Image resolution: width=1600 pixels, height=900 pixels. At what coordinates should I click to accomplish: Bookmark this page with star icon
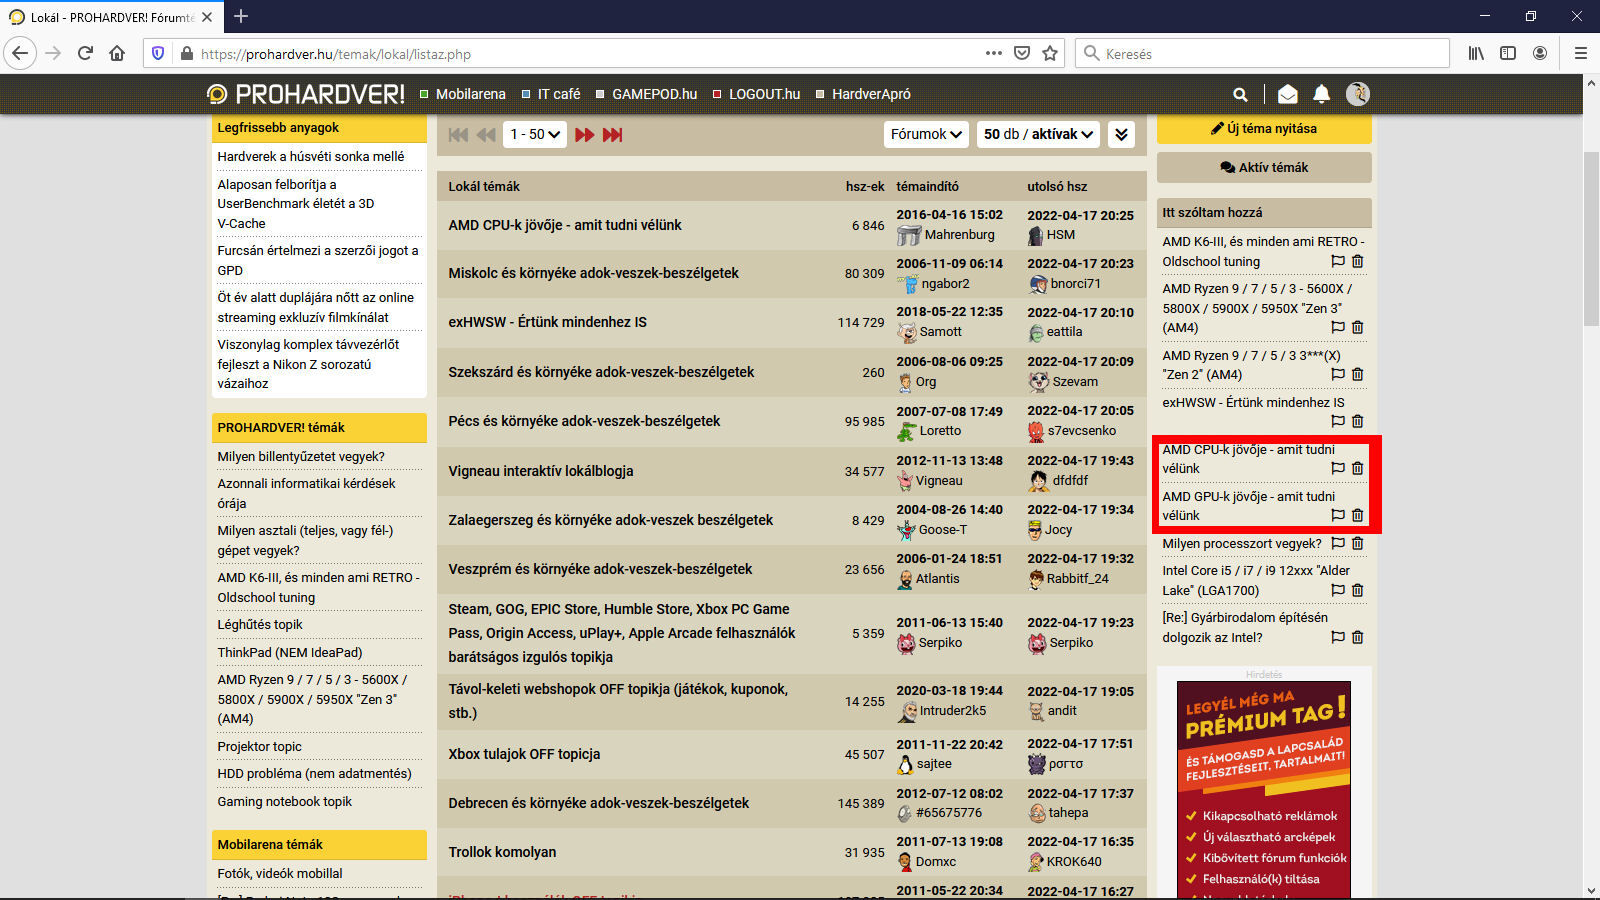point(1050,53)
